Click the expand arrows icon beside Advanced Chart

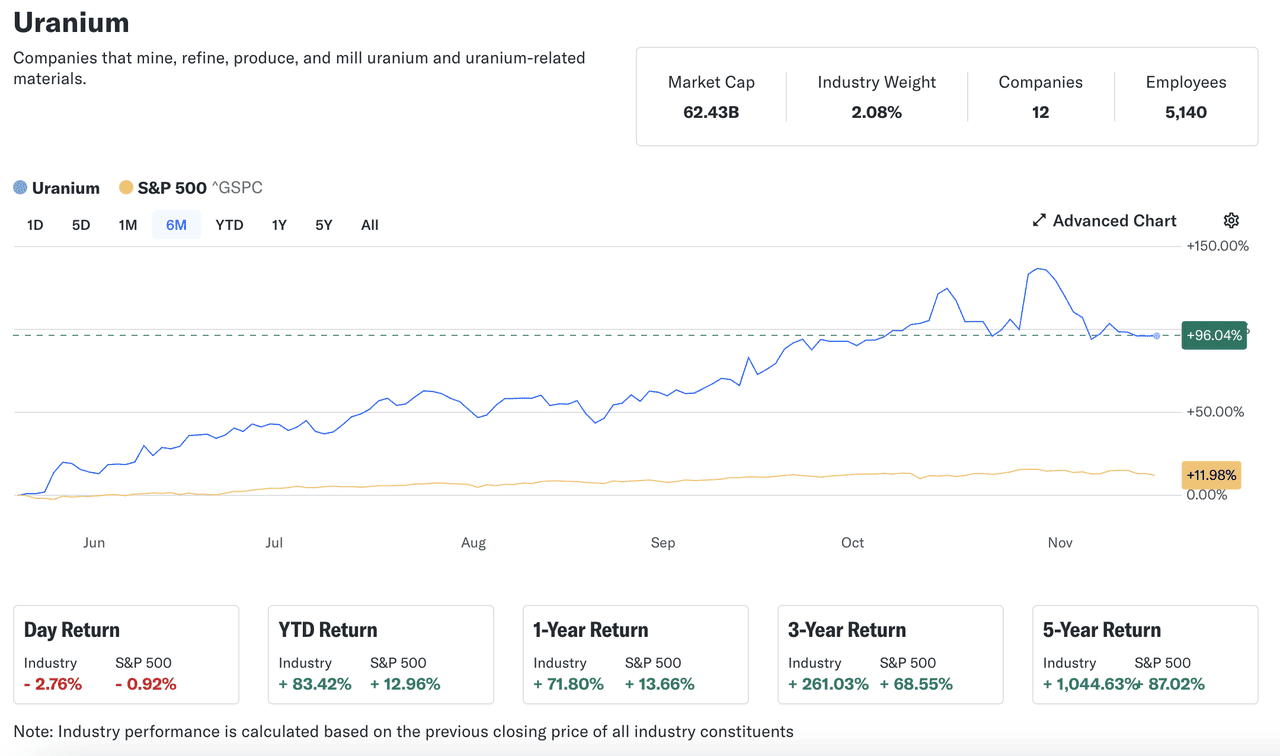pos(1039,221)
